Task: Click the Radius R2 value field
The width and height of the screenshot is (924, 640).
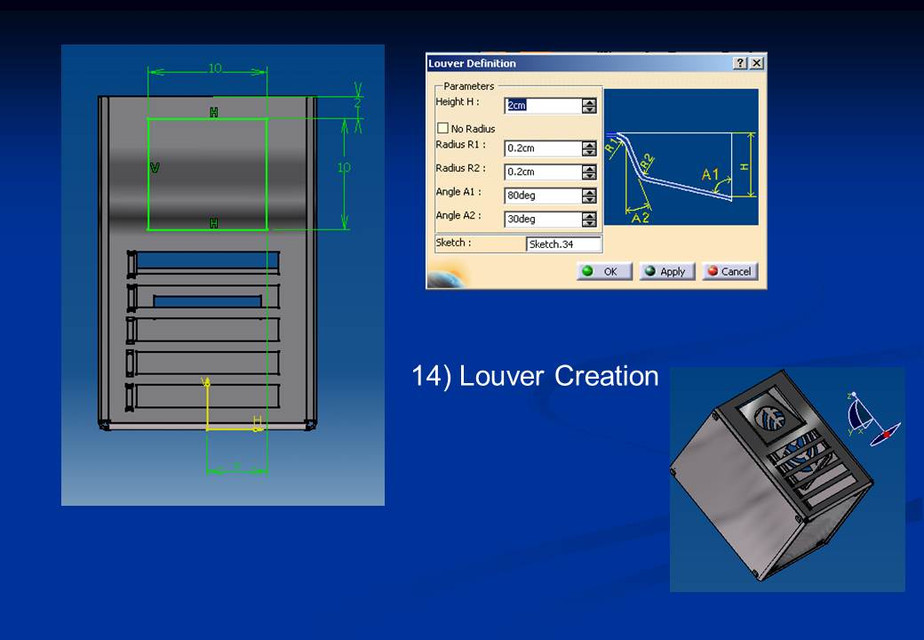Action: (543, 171)
